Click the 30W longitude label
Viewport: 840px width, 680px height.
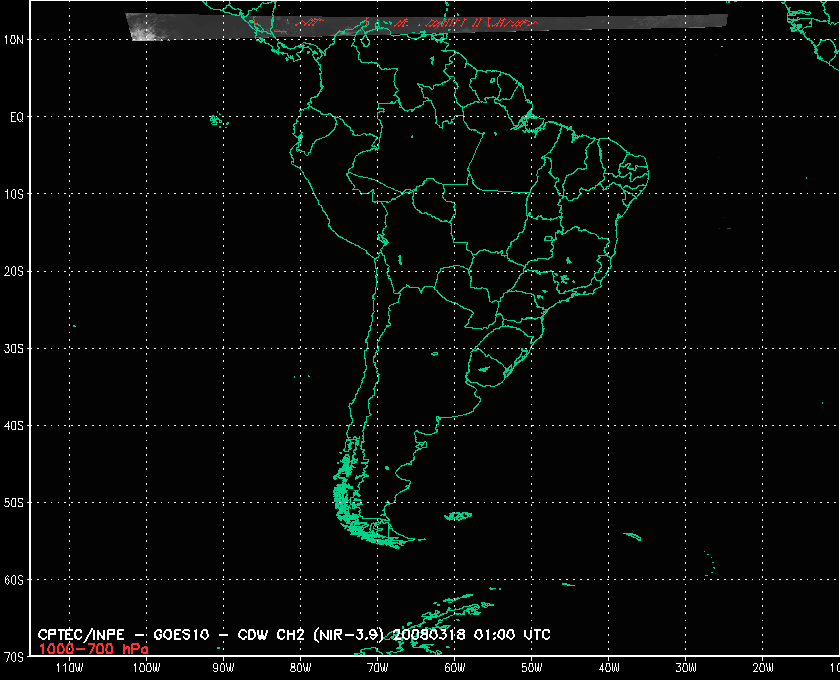click(686, 668)
